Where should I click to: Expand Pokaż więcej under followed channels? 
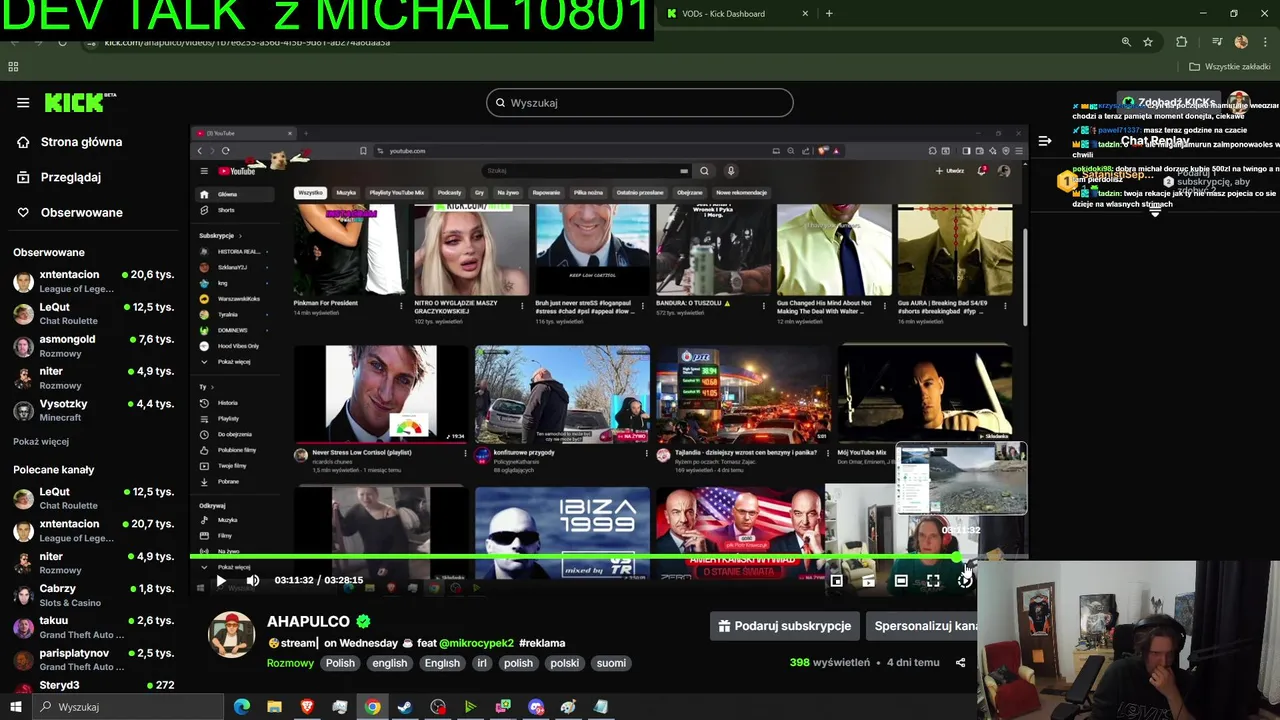(41, 441)
